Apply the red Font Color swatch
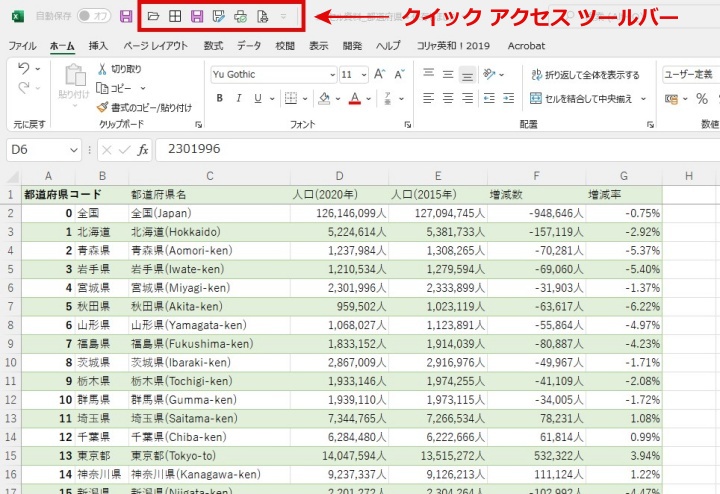Viewport: 720px width, 494px height. [x=354, y=98]
